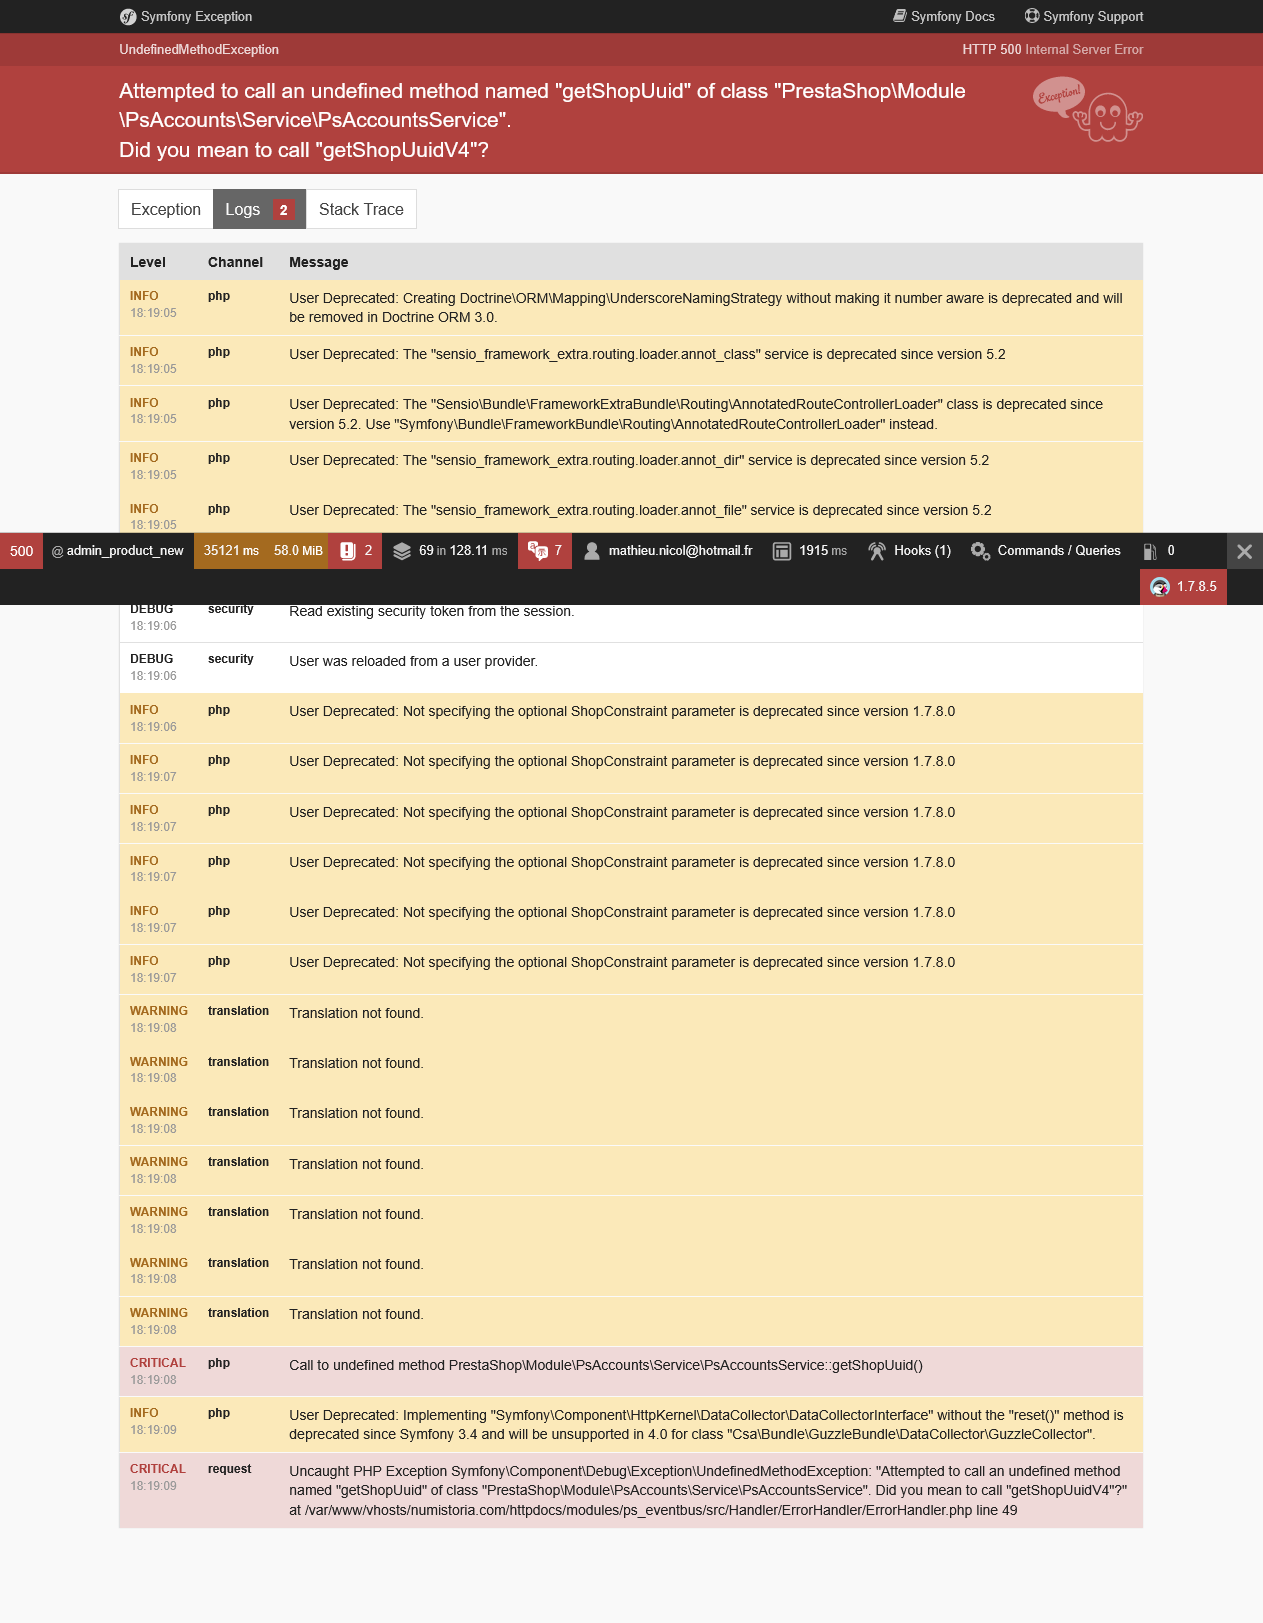Open the 35121 ms performance panel

(x=231, y=551)
